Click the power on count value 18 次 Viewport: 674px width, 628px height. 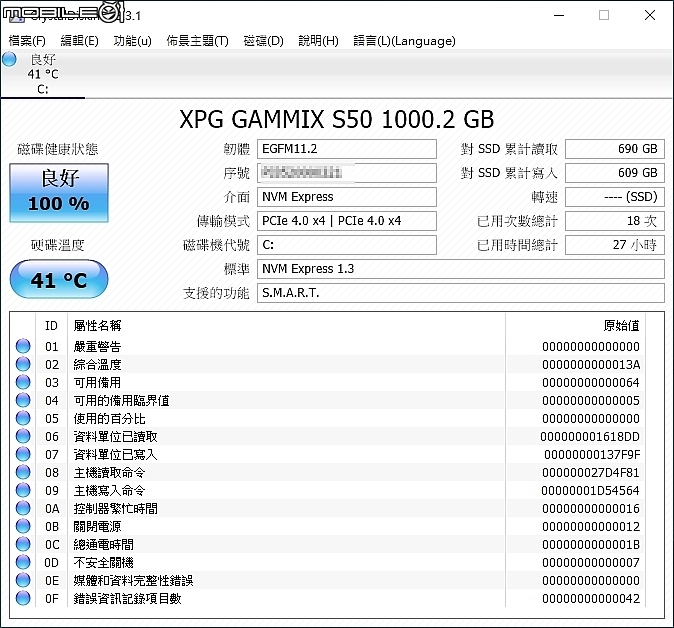[615, 221]
